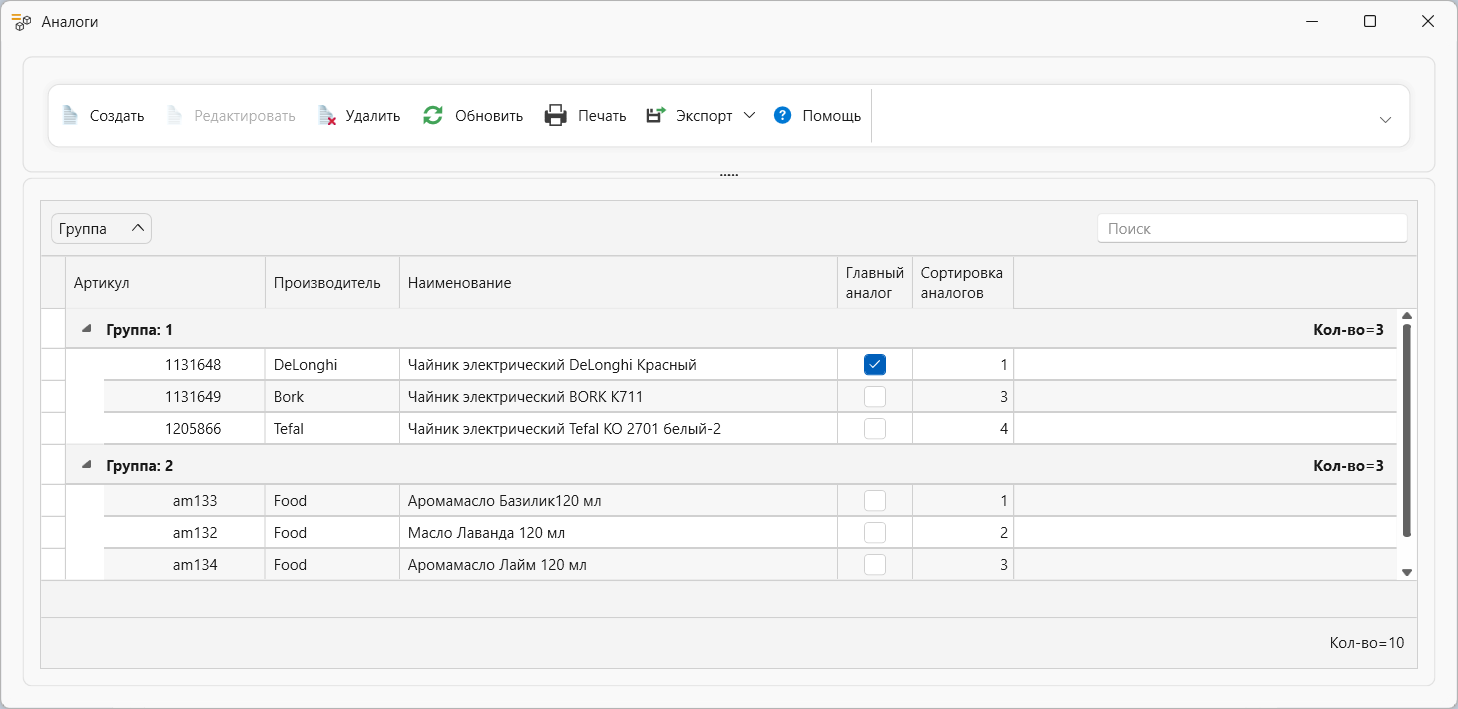Click the panel splitter dots handle

(729, 175)
